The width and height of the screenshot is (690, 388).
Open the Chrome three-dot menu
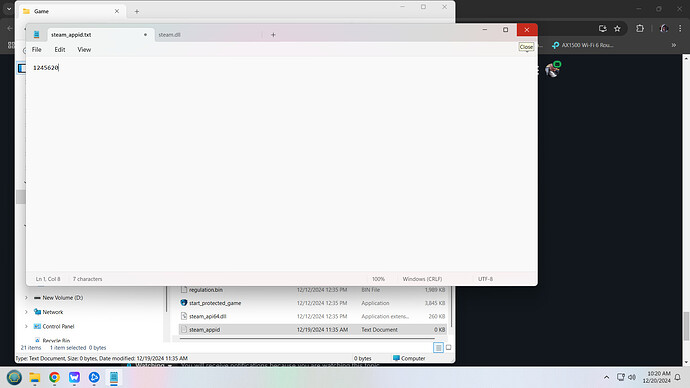(680, 29)
